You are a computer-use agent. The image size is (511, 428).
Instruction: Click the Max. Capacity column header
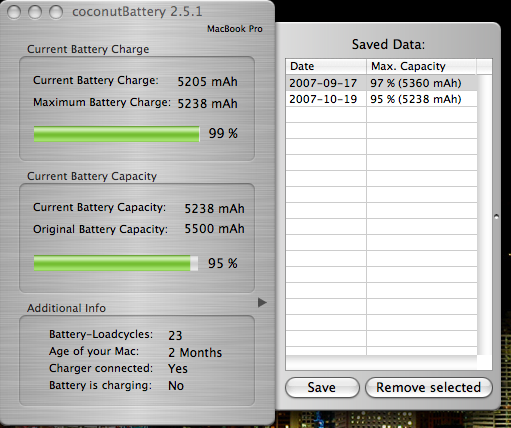tap(421, 66)
